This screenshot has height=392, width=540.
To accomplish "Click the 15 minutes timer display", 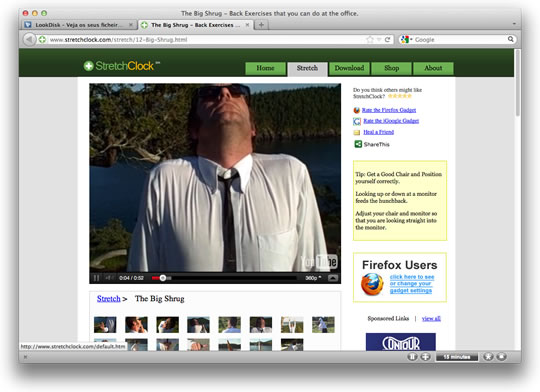I will [457, 357].
